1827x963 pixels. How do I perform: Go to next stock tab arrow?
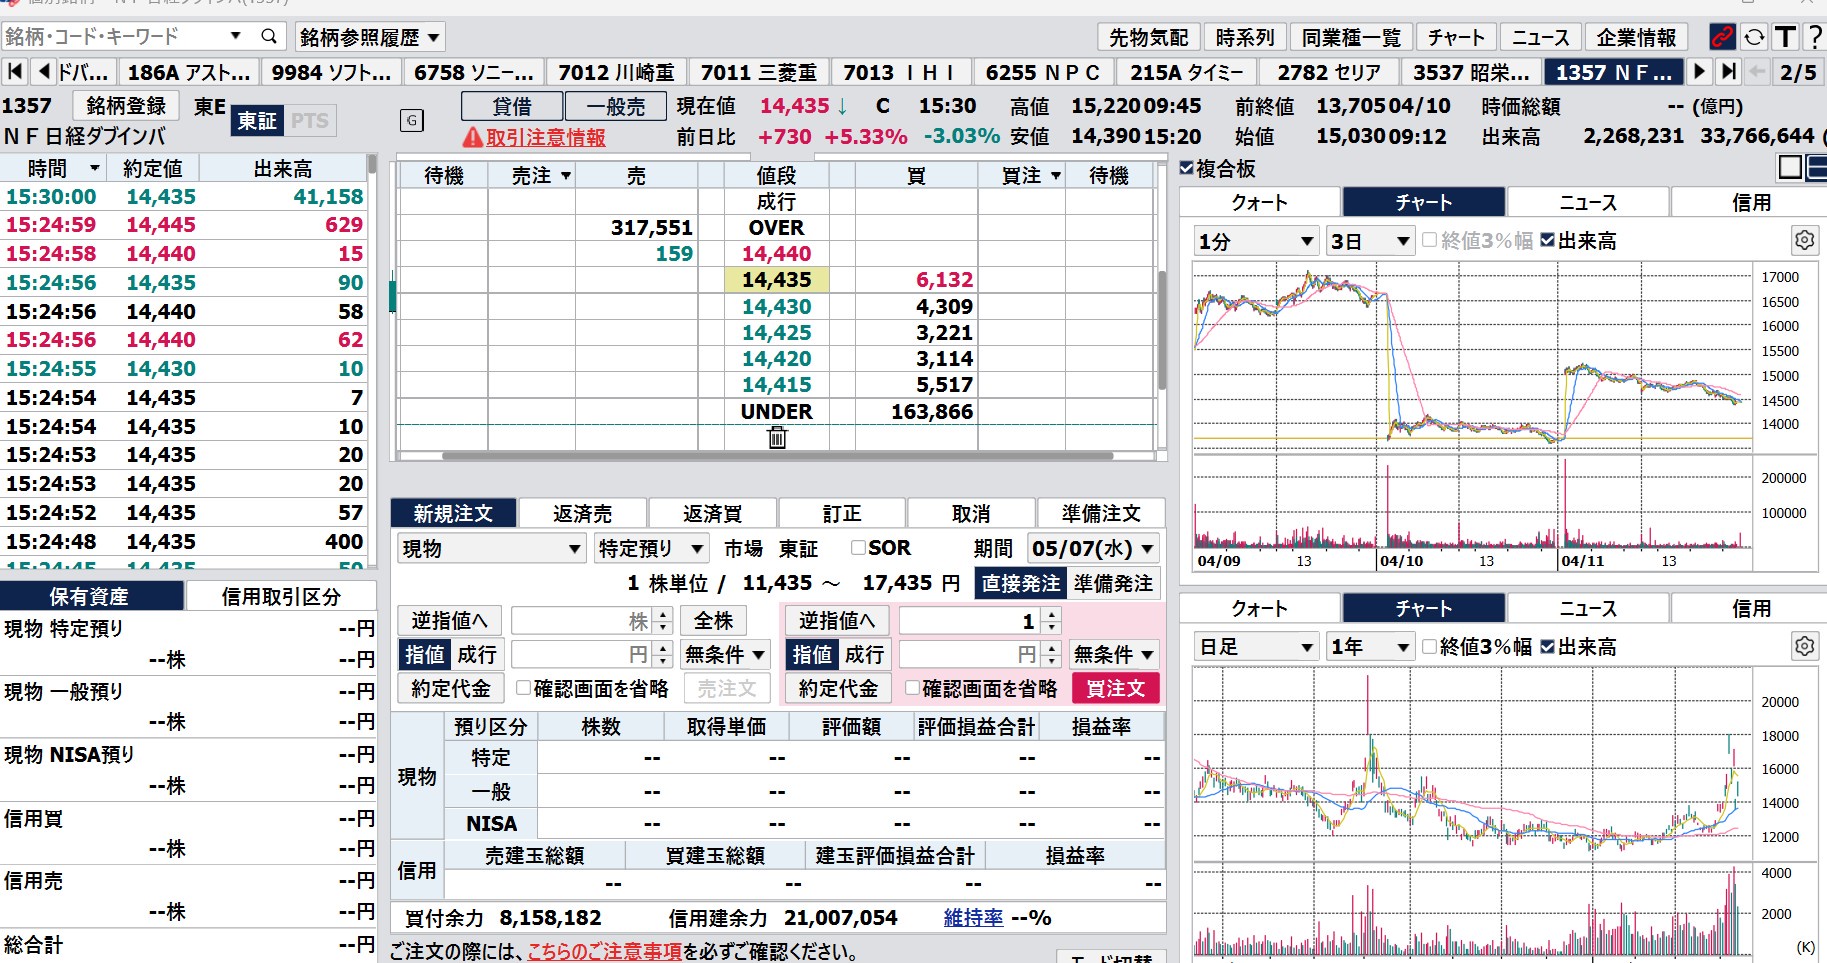click(1699, 72)
